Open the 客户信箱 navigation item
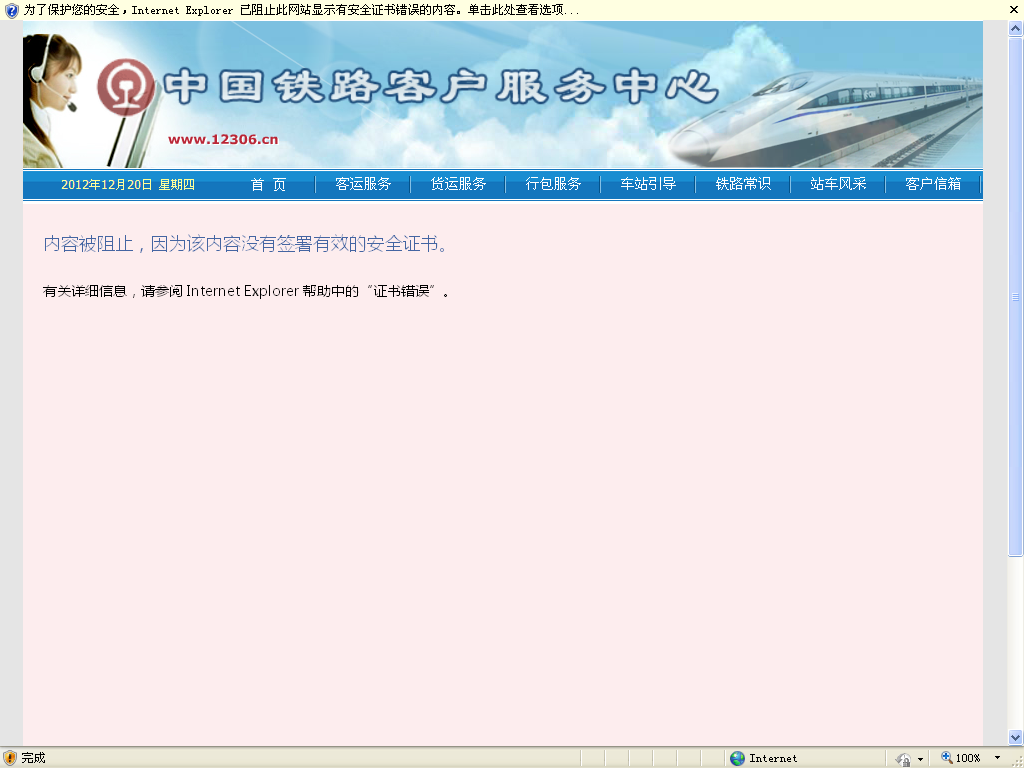Screen dimensions: 1024x768 click(x=933, y=184)
